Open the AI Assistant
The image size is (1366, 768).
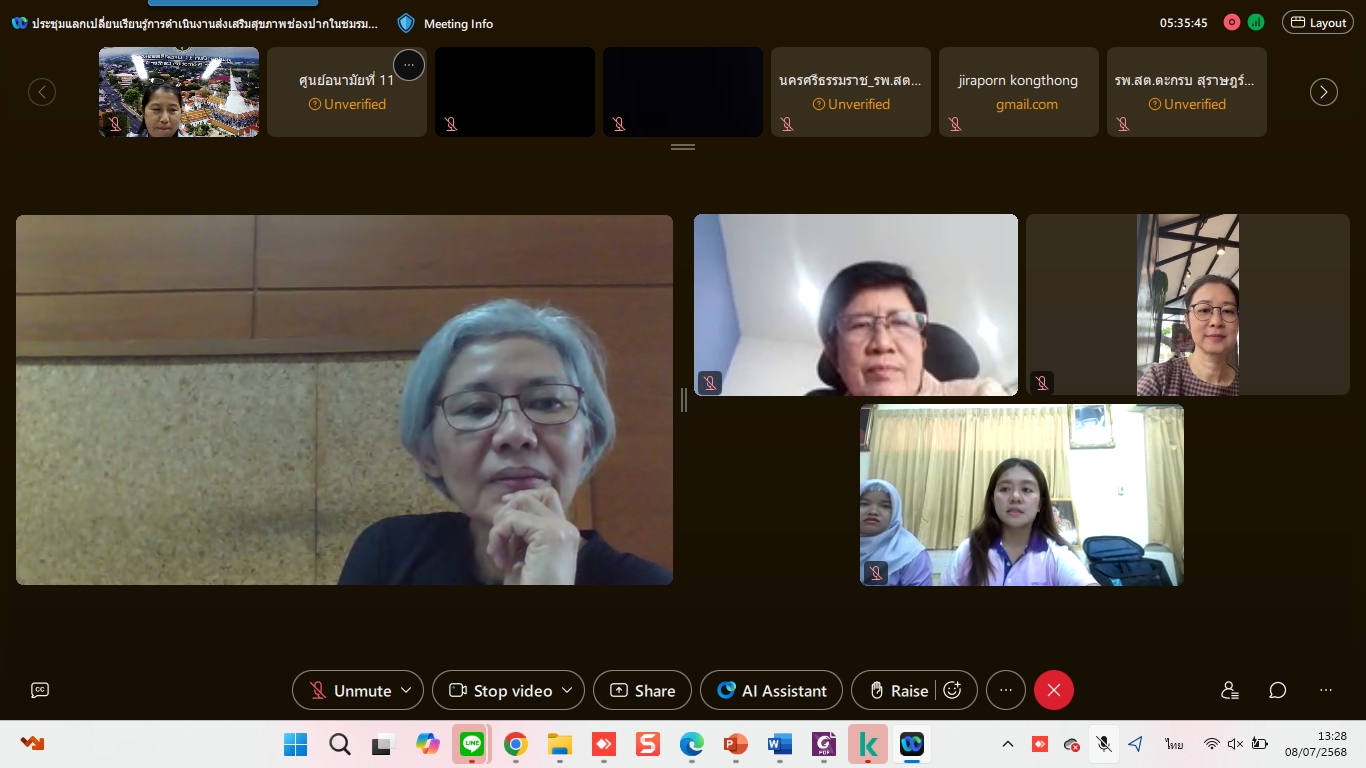[772, 690]
